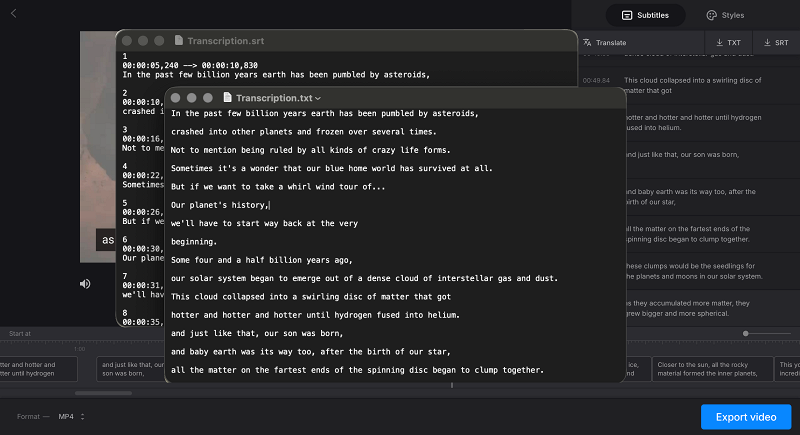
Task: Open the Transcription.txt title dropdown chevron
Action: [x=318, y=98]
